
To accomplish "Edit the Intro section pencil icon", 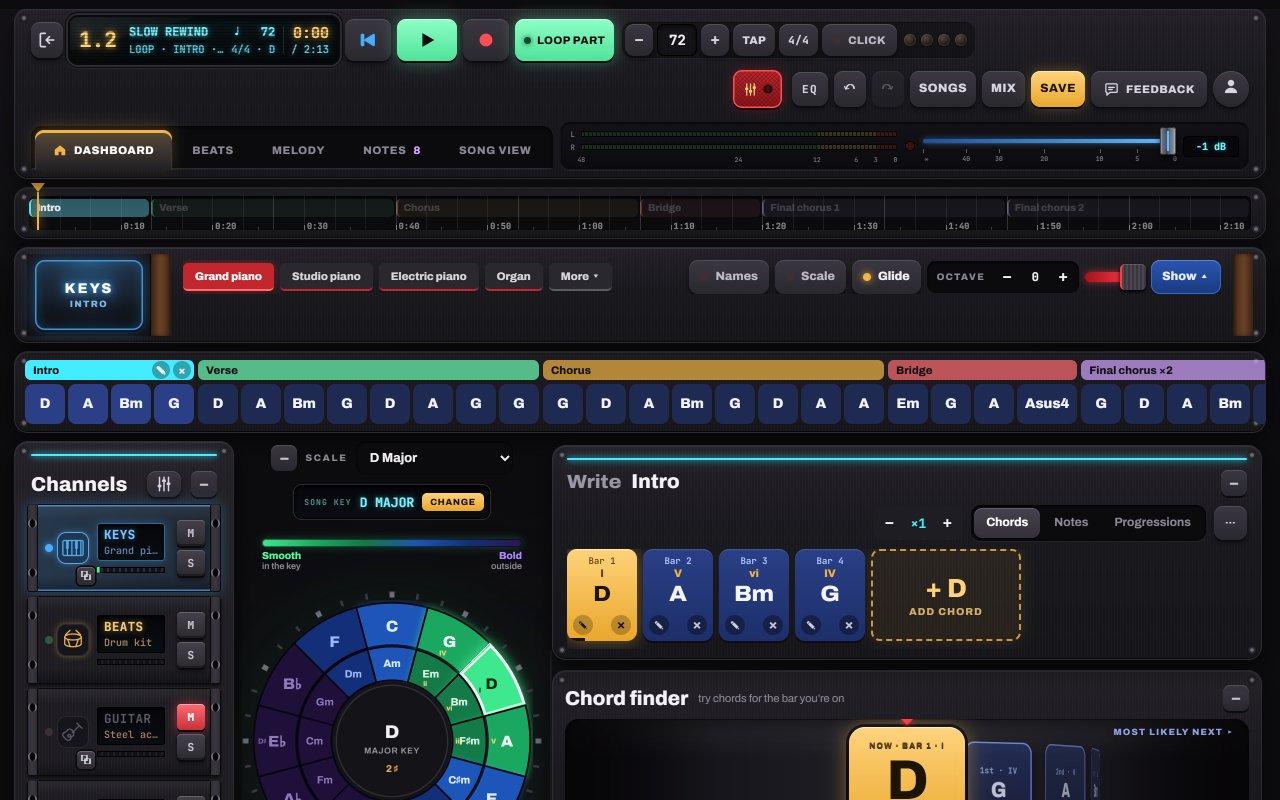I will (160, 370).
